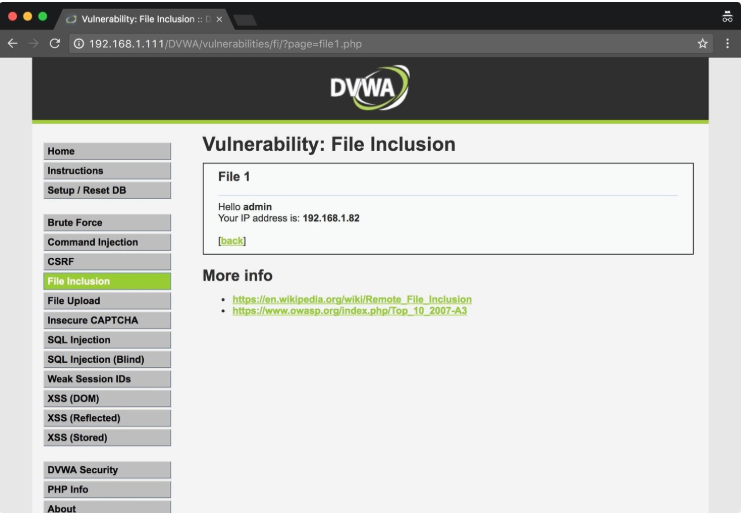The height and width of the screenshot is (515, 741).
Task: Open XSS (Reflected) page
Action: 107,418
